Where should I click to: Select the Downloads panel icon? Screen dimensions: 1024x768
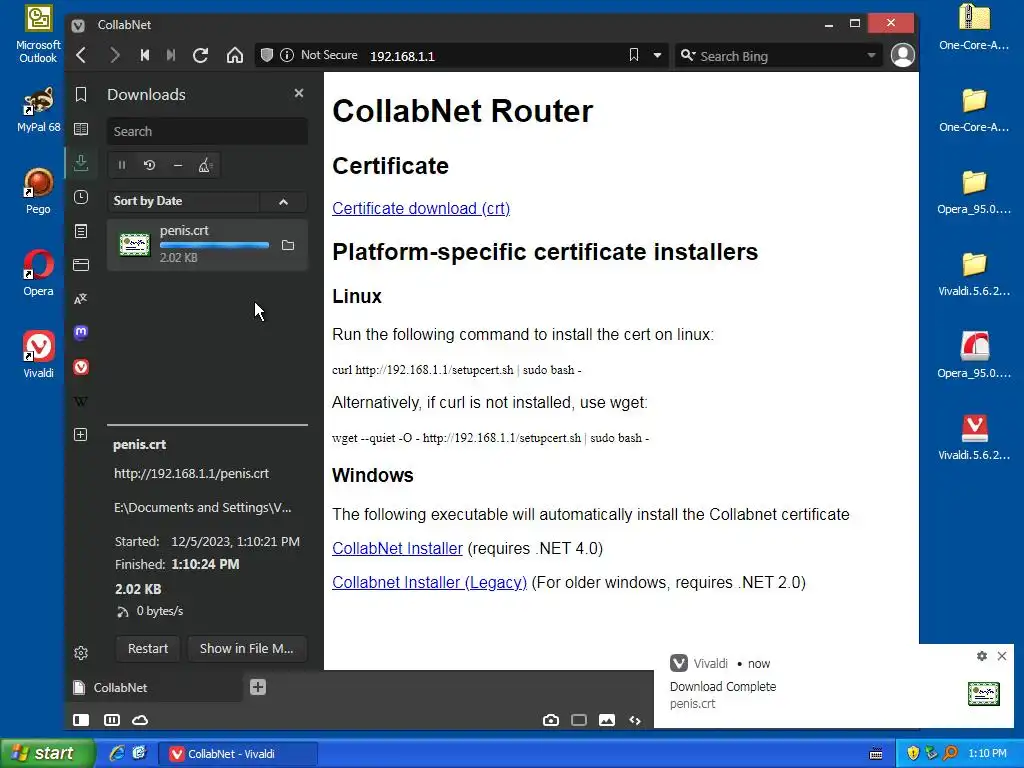(81, 163)
